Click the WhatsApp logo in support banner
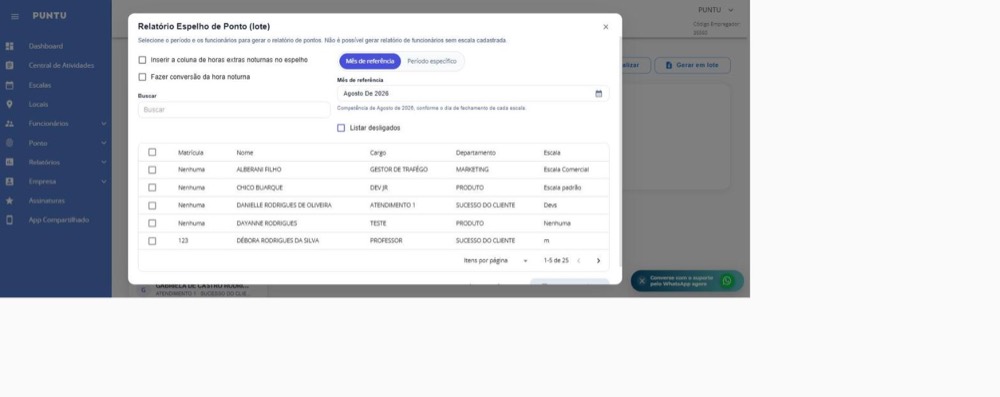This screenshot has width=1000, height=397. coord(726,281)
